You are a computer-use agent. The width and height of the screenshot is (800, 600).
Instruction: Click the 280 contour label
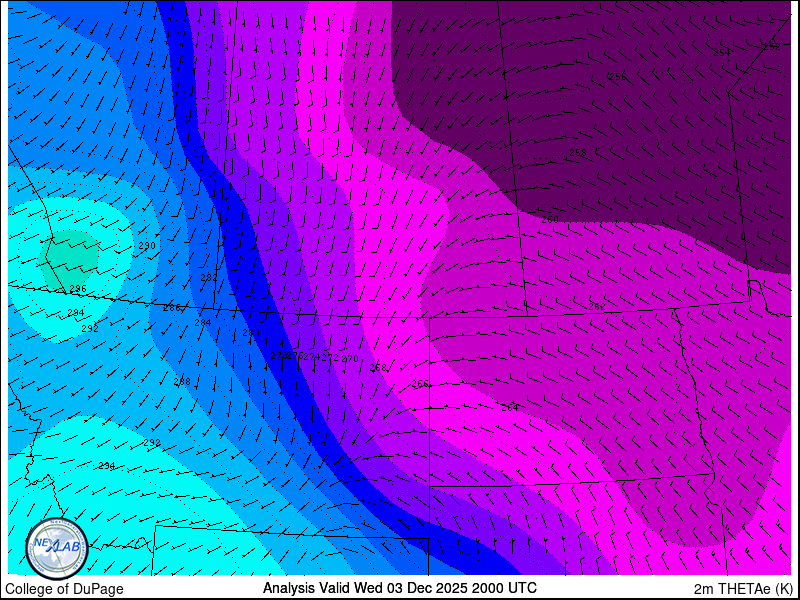(251, 333)
